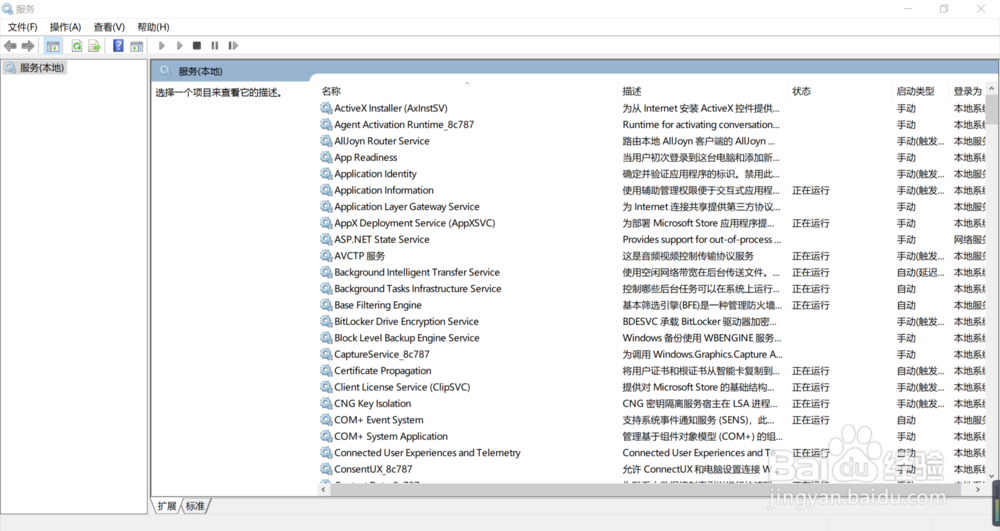Click the 正在运行 status of Base Filtering Engine
Screen dimensions: 1000x531
811,305
